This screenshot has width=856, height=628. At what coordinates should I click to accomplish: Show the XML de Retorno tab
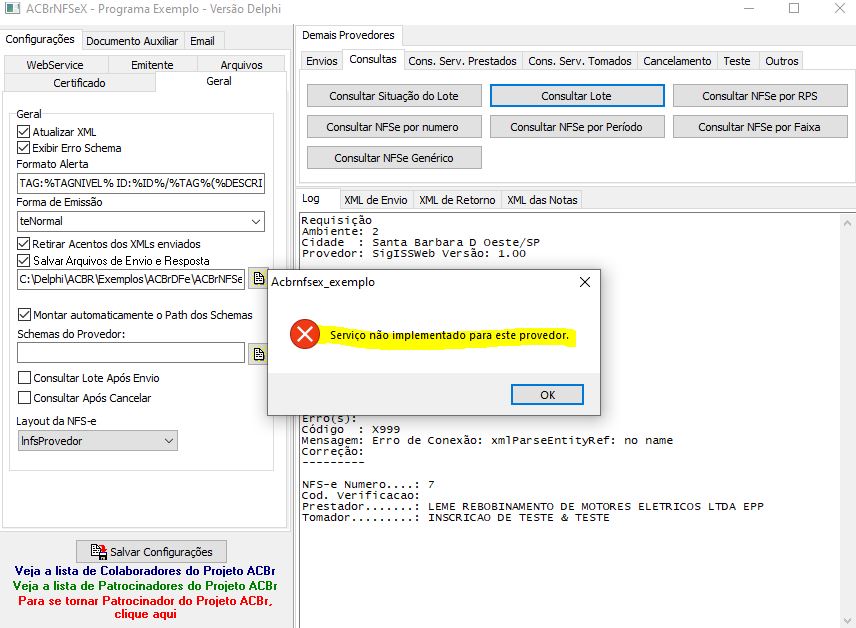(457, 200)
